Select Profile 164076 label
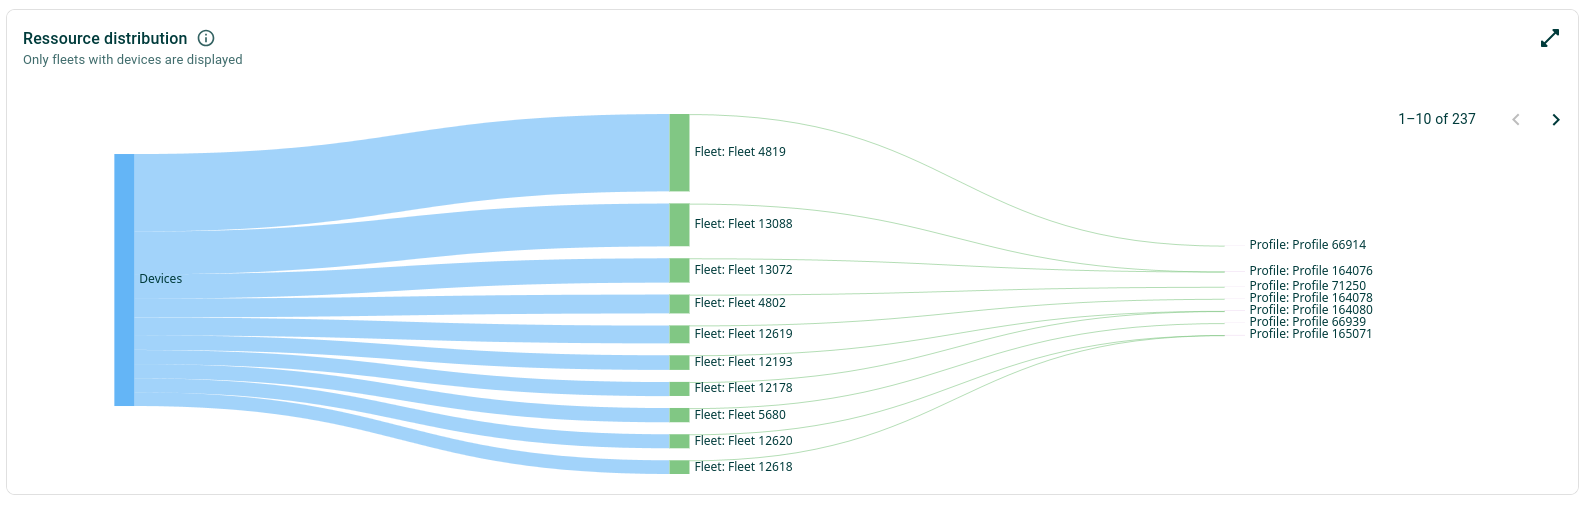This screenshot has height=505, width=1588. tap(1311, 271)
